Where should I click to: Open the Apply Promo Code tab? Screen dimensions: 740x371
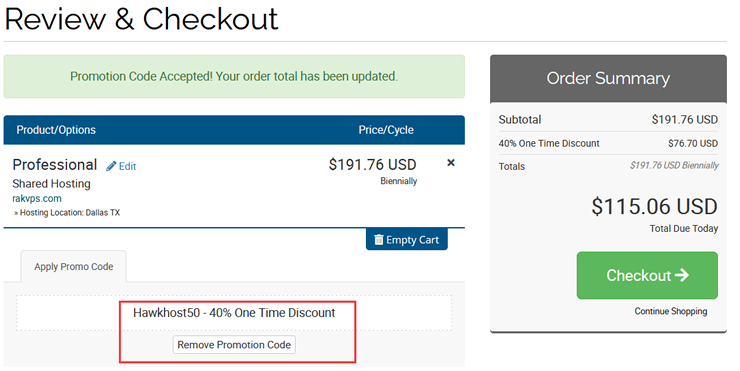click(x=74, y=267)
